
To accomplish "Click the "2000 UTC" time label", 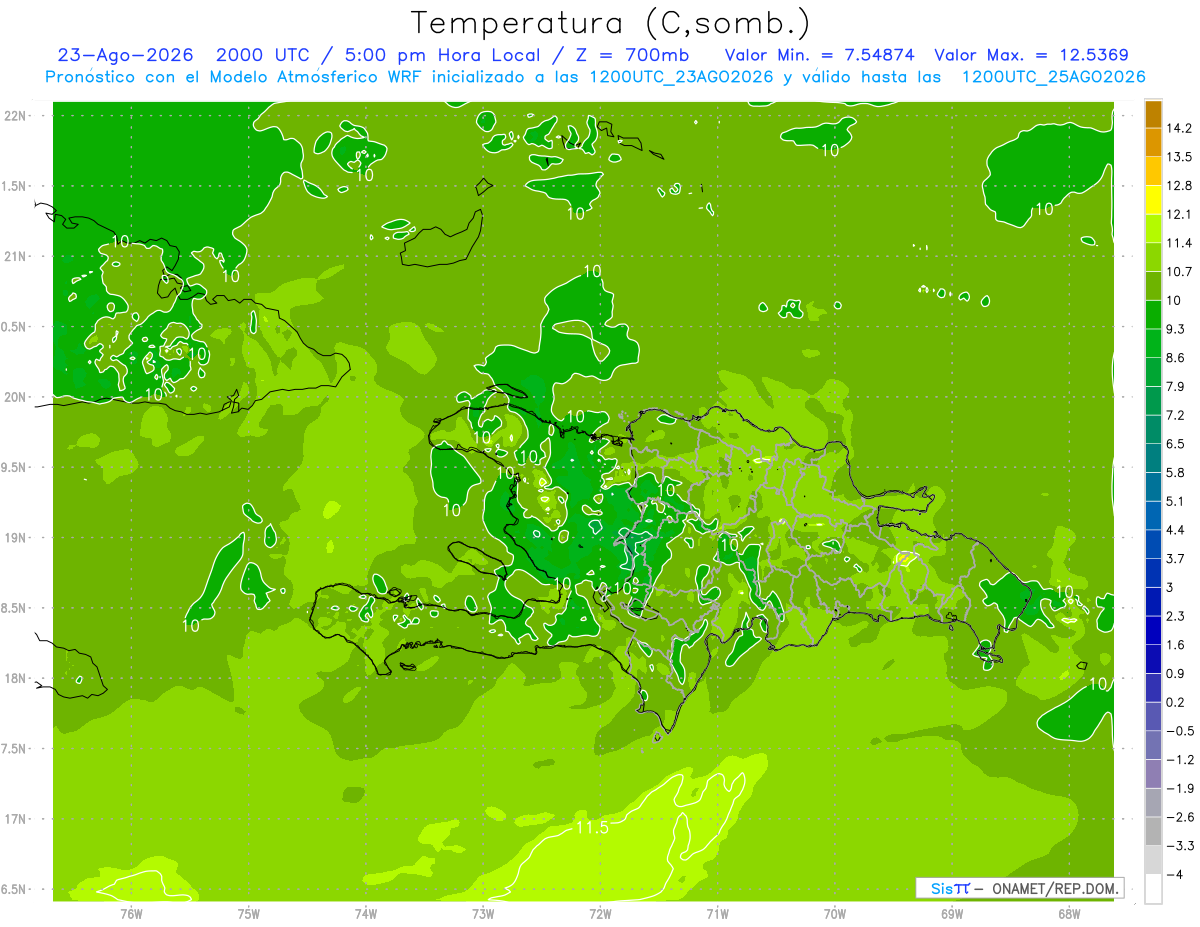I will tap(262, 55).
